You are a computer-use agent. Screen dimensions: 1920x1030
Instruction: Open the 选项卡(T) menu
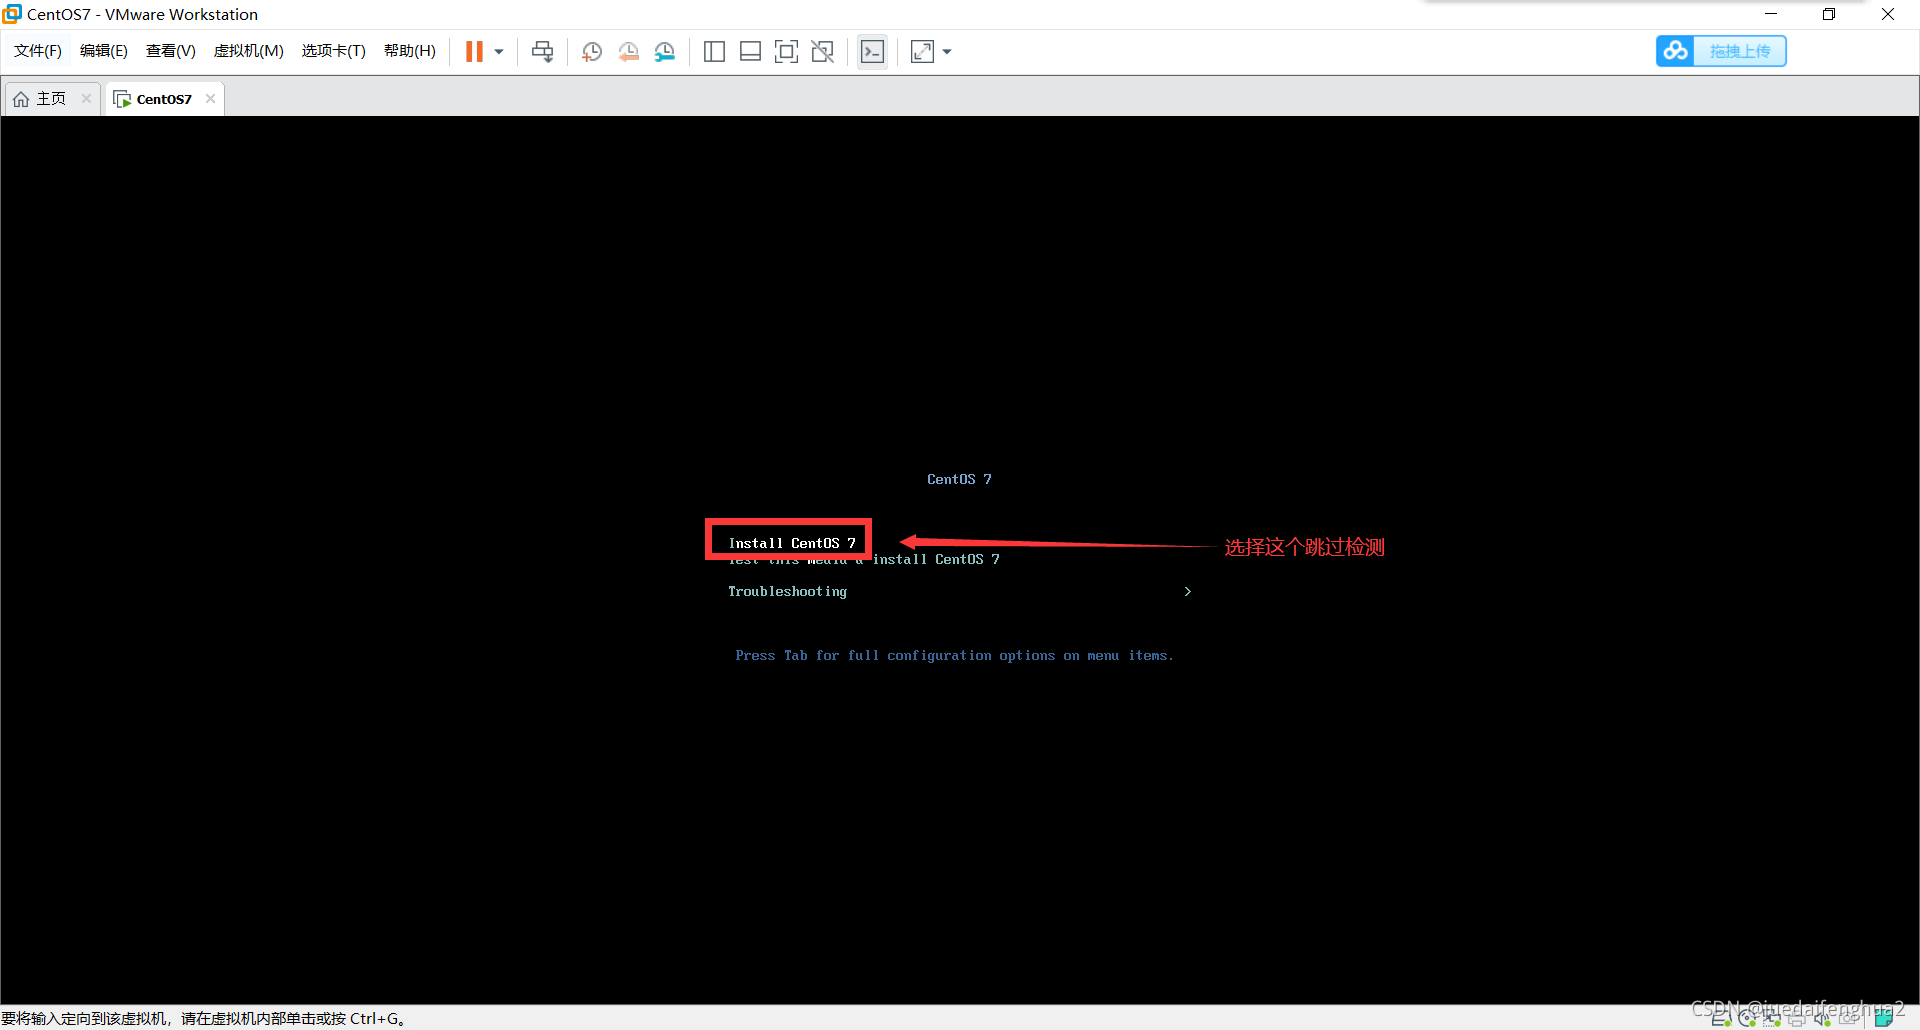click(334, 51)
